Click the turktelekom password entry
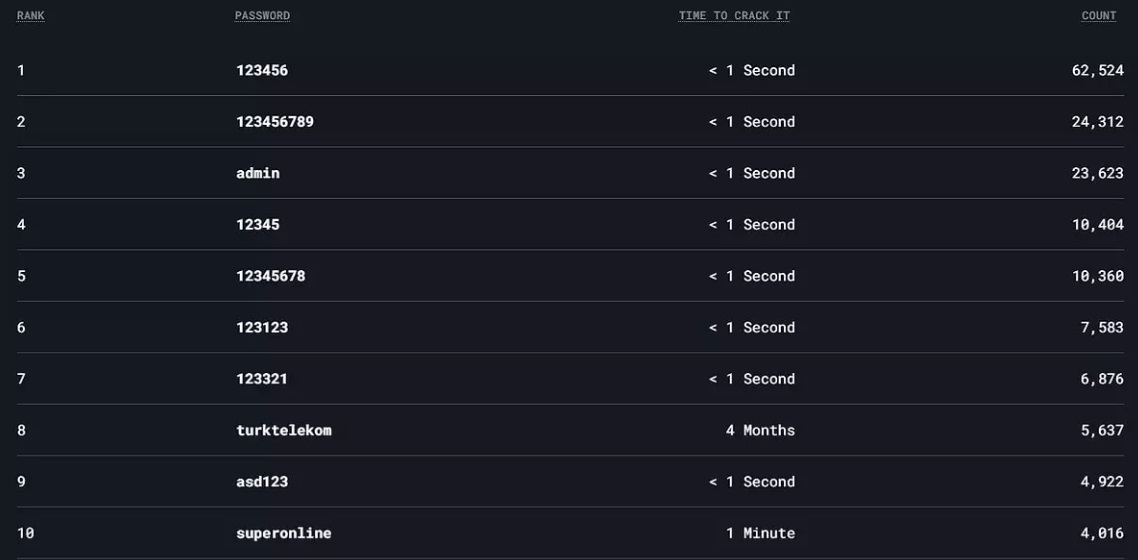The image size is (1138, 560). point(284,431)
